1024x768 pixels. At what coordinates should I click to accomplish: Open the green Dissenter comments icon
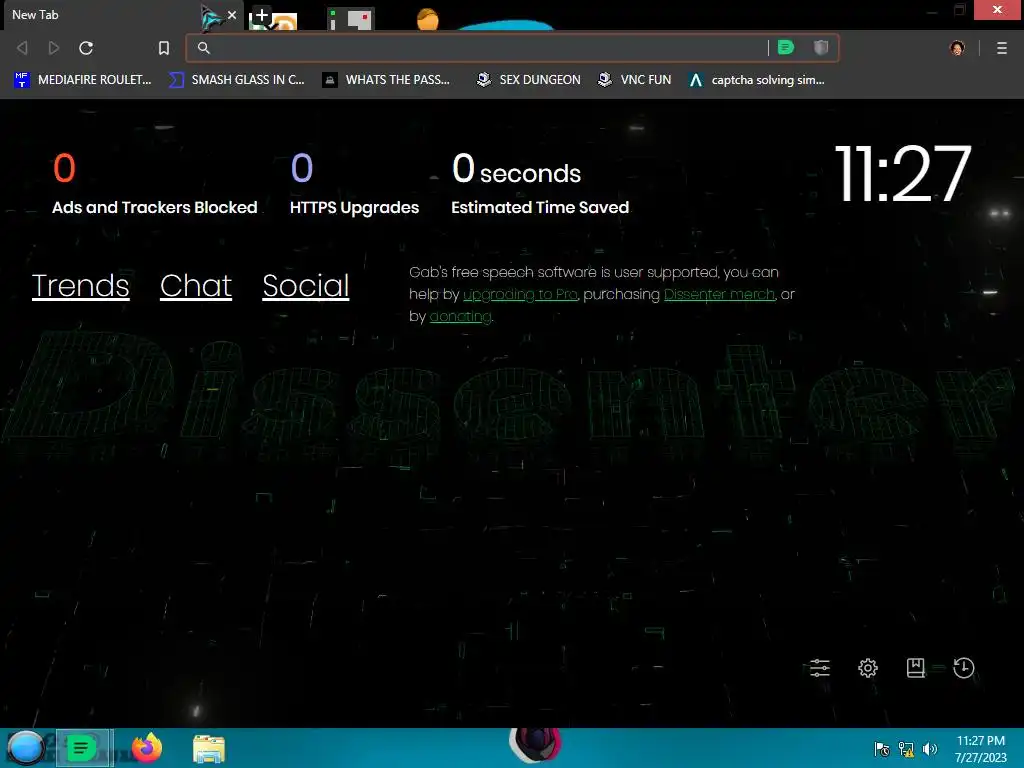[x=786, y=47]
